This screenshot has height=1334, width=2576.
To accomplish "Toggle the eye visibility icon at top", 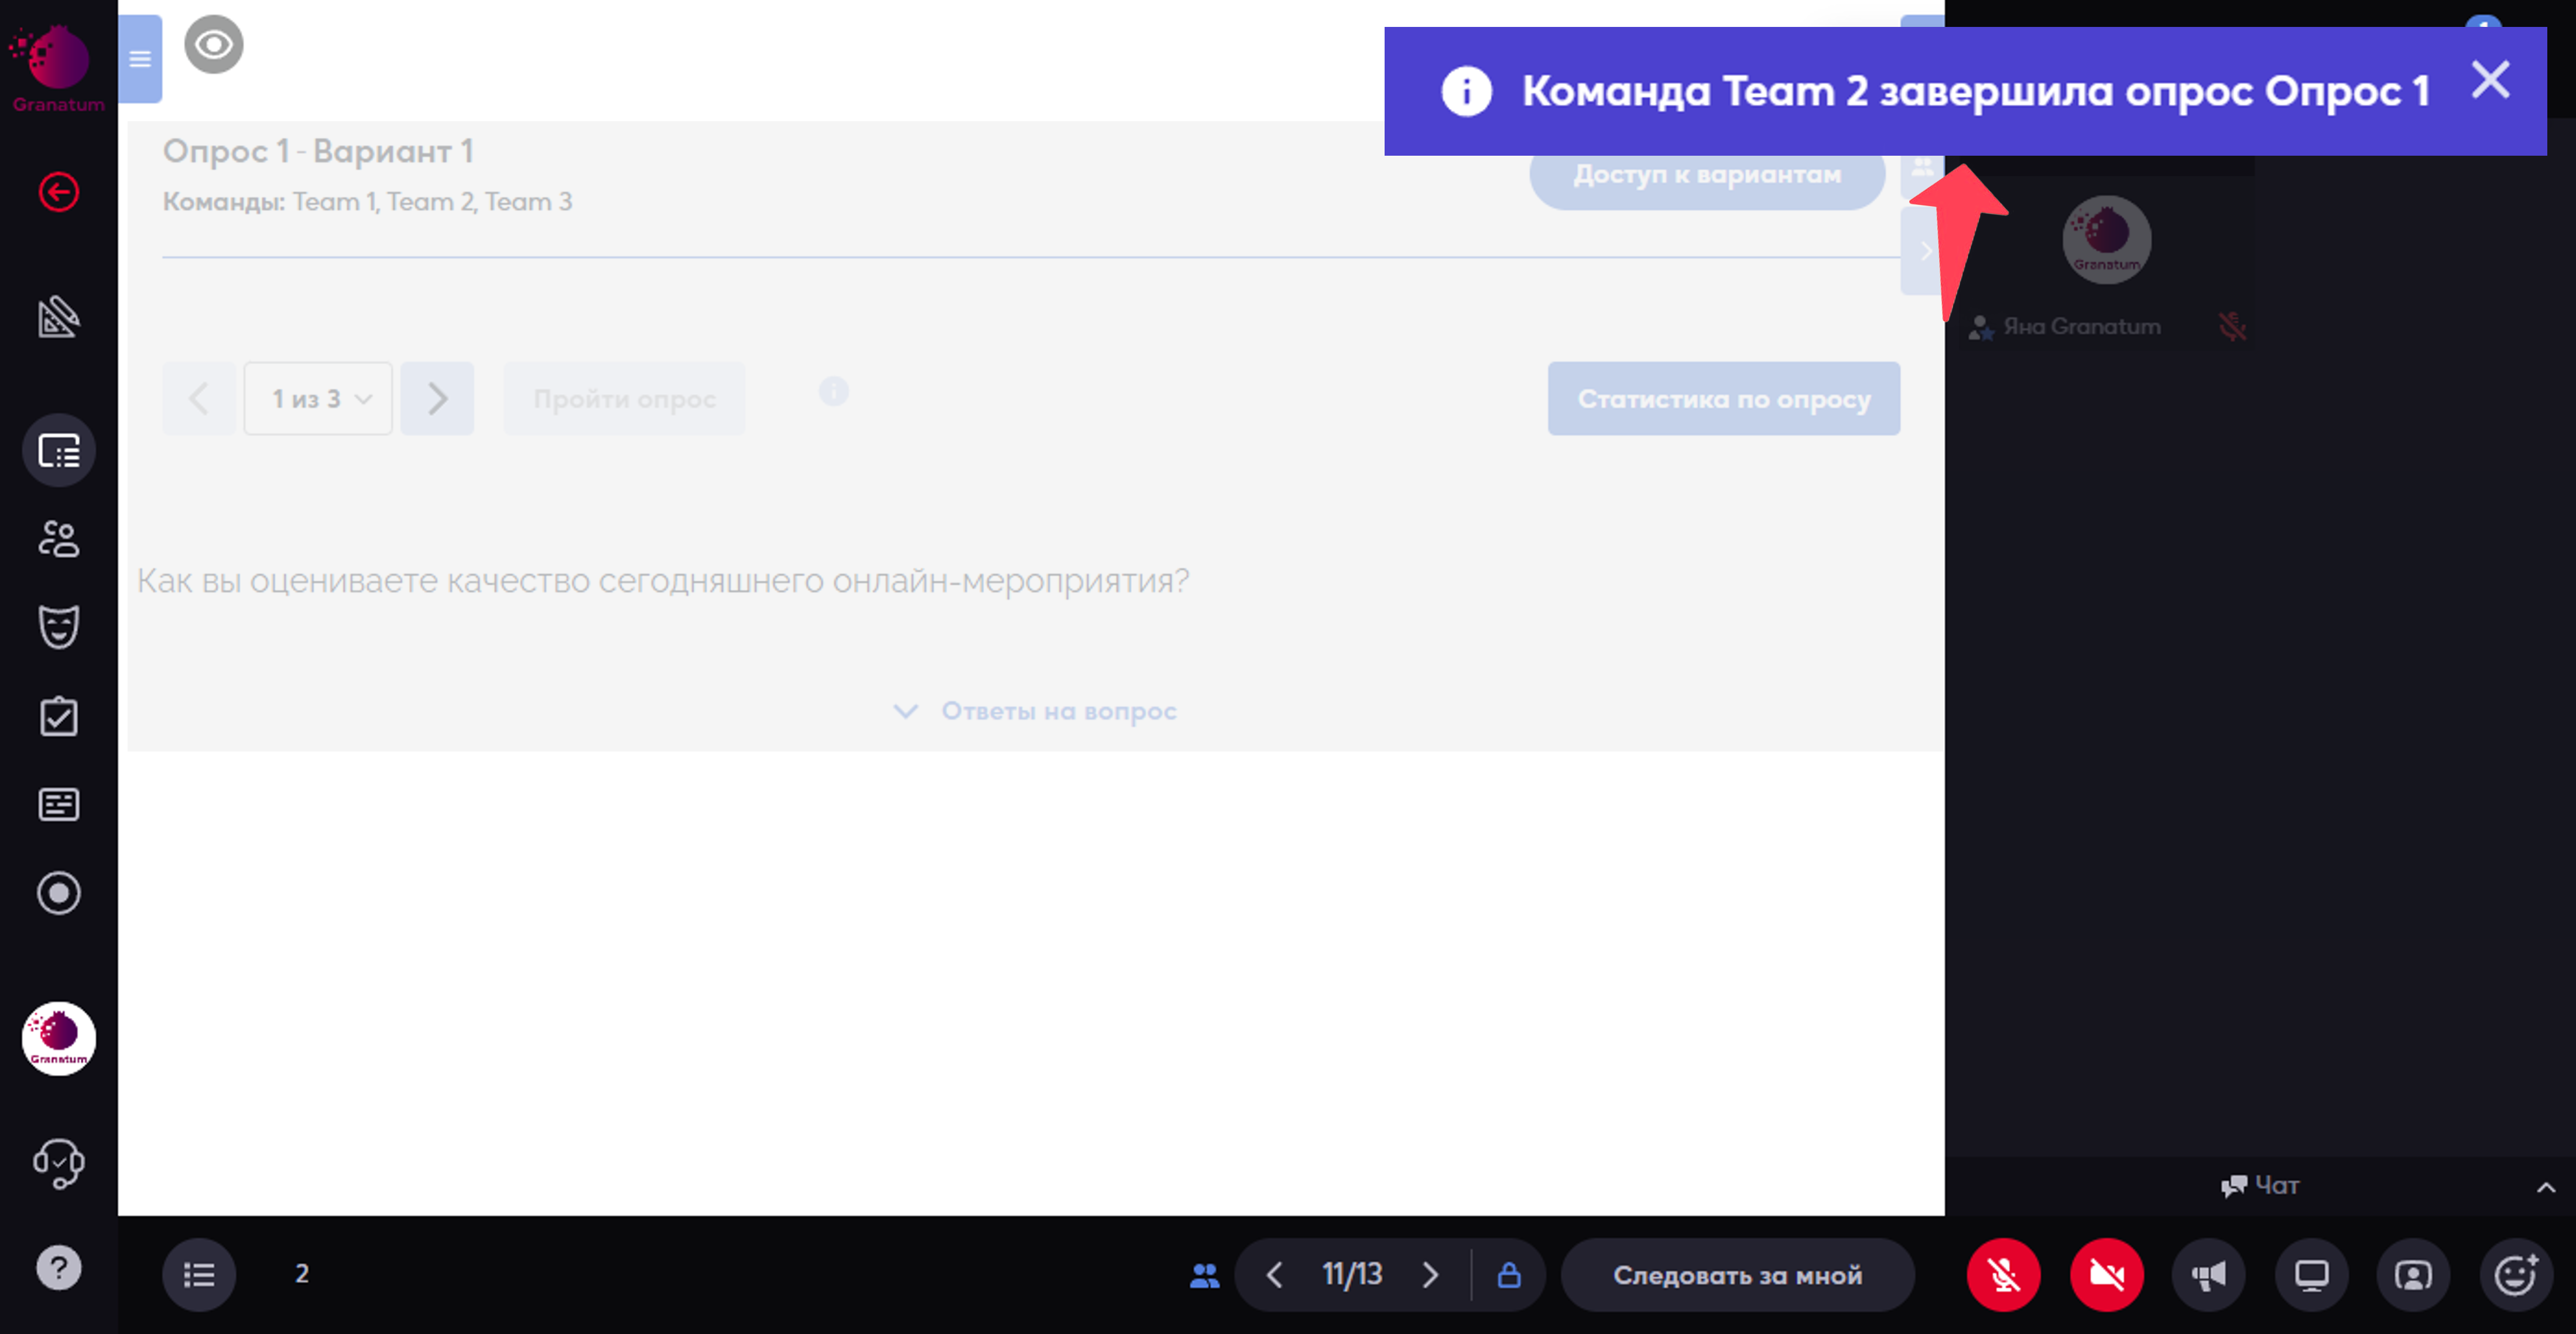I will (213, 45).
